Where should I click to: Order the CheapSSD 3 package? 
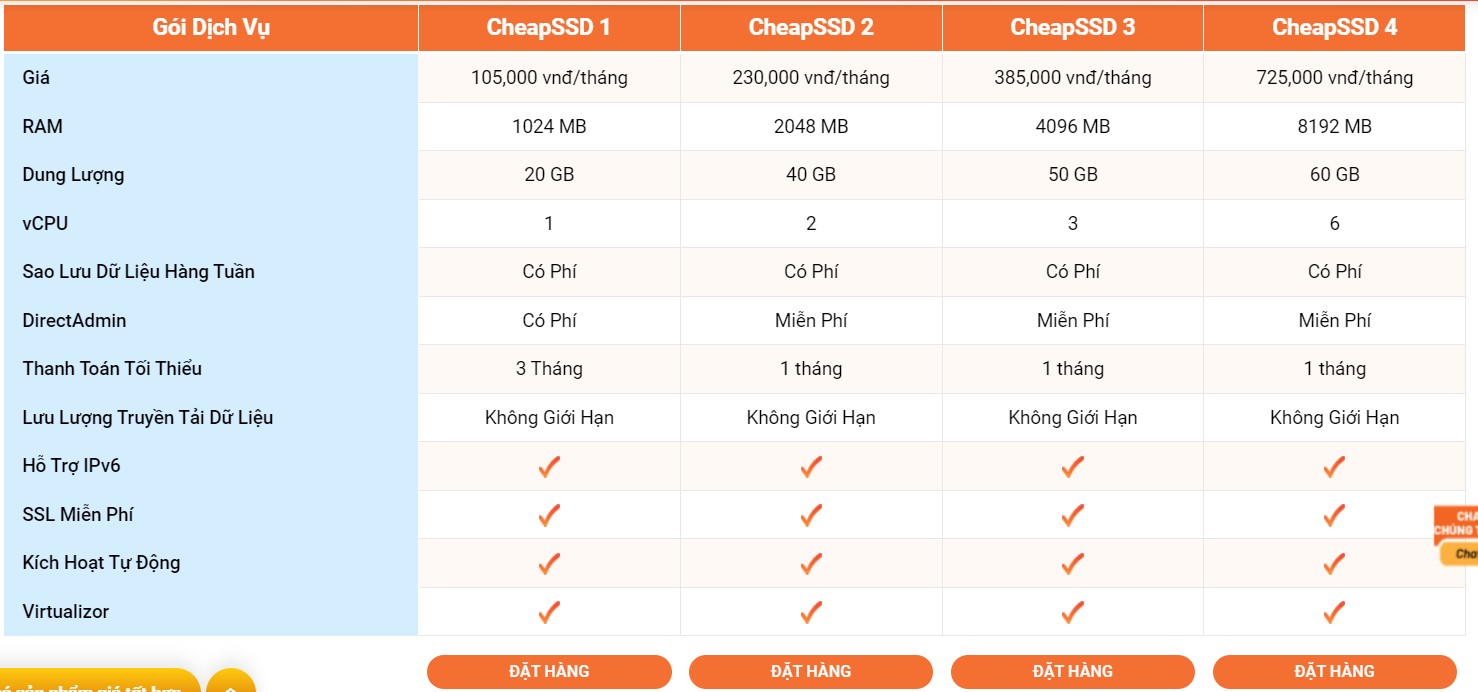coord(1073,671)
